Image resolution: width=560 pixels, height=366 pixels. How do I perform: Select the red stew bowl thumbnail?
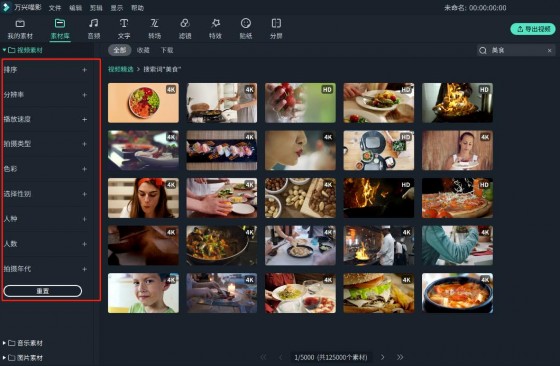[458, 293]
